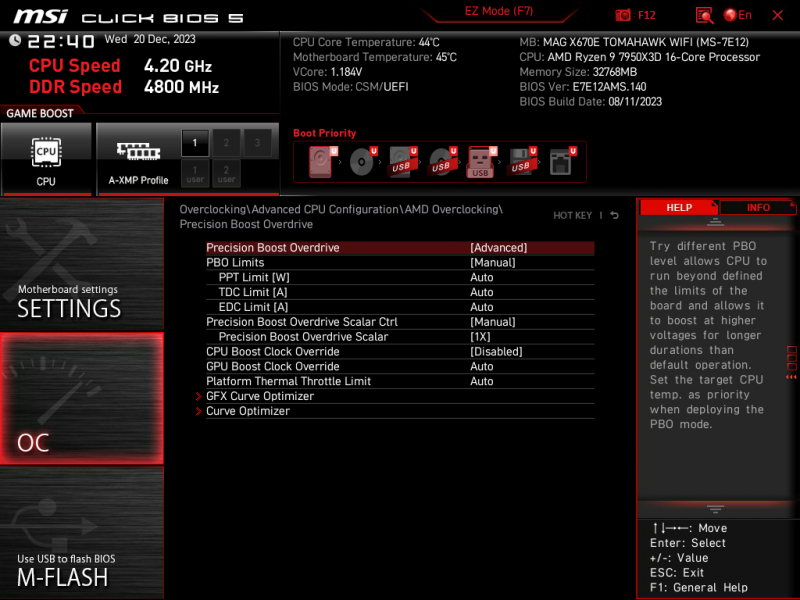Open the BIOS search icon
The width and height of the screenshot is (800, 600).
pyautogui.click(x=704, y=15)
